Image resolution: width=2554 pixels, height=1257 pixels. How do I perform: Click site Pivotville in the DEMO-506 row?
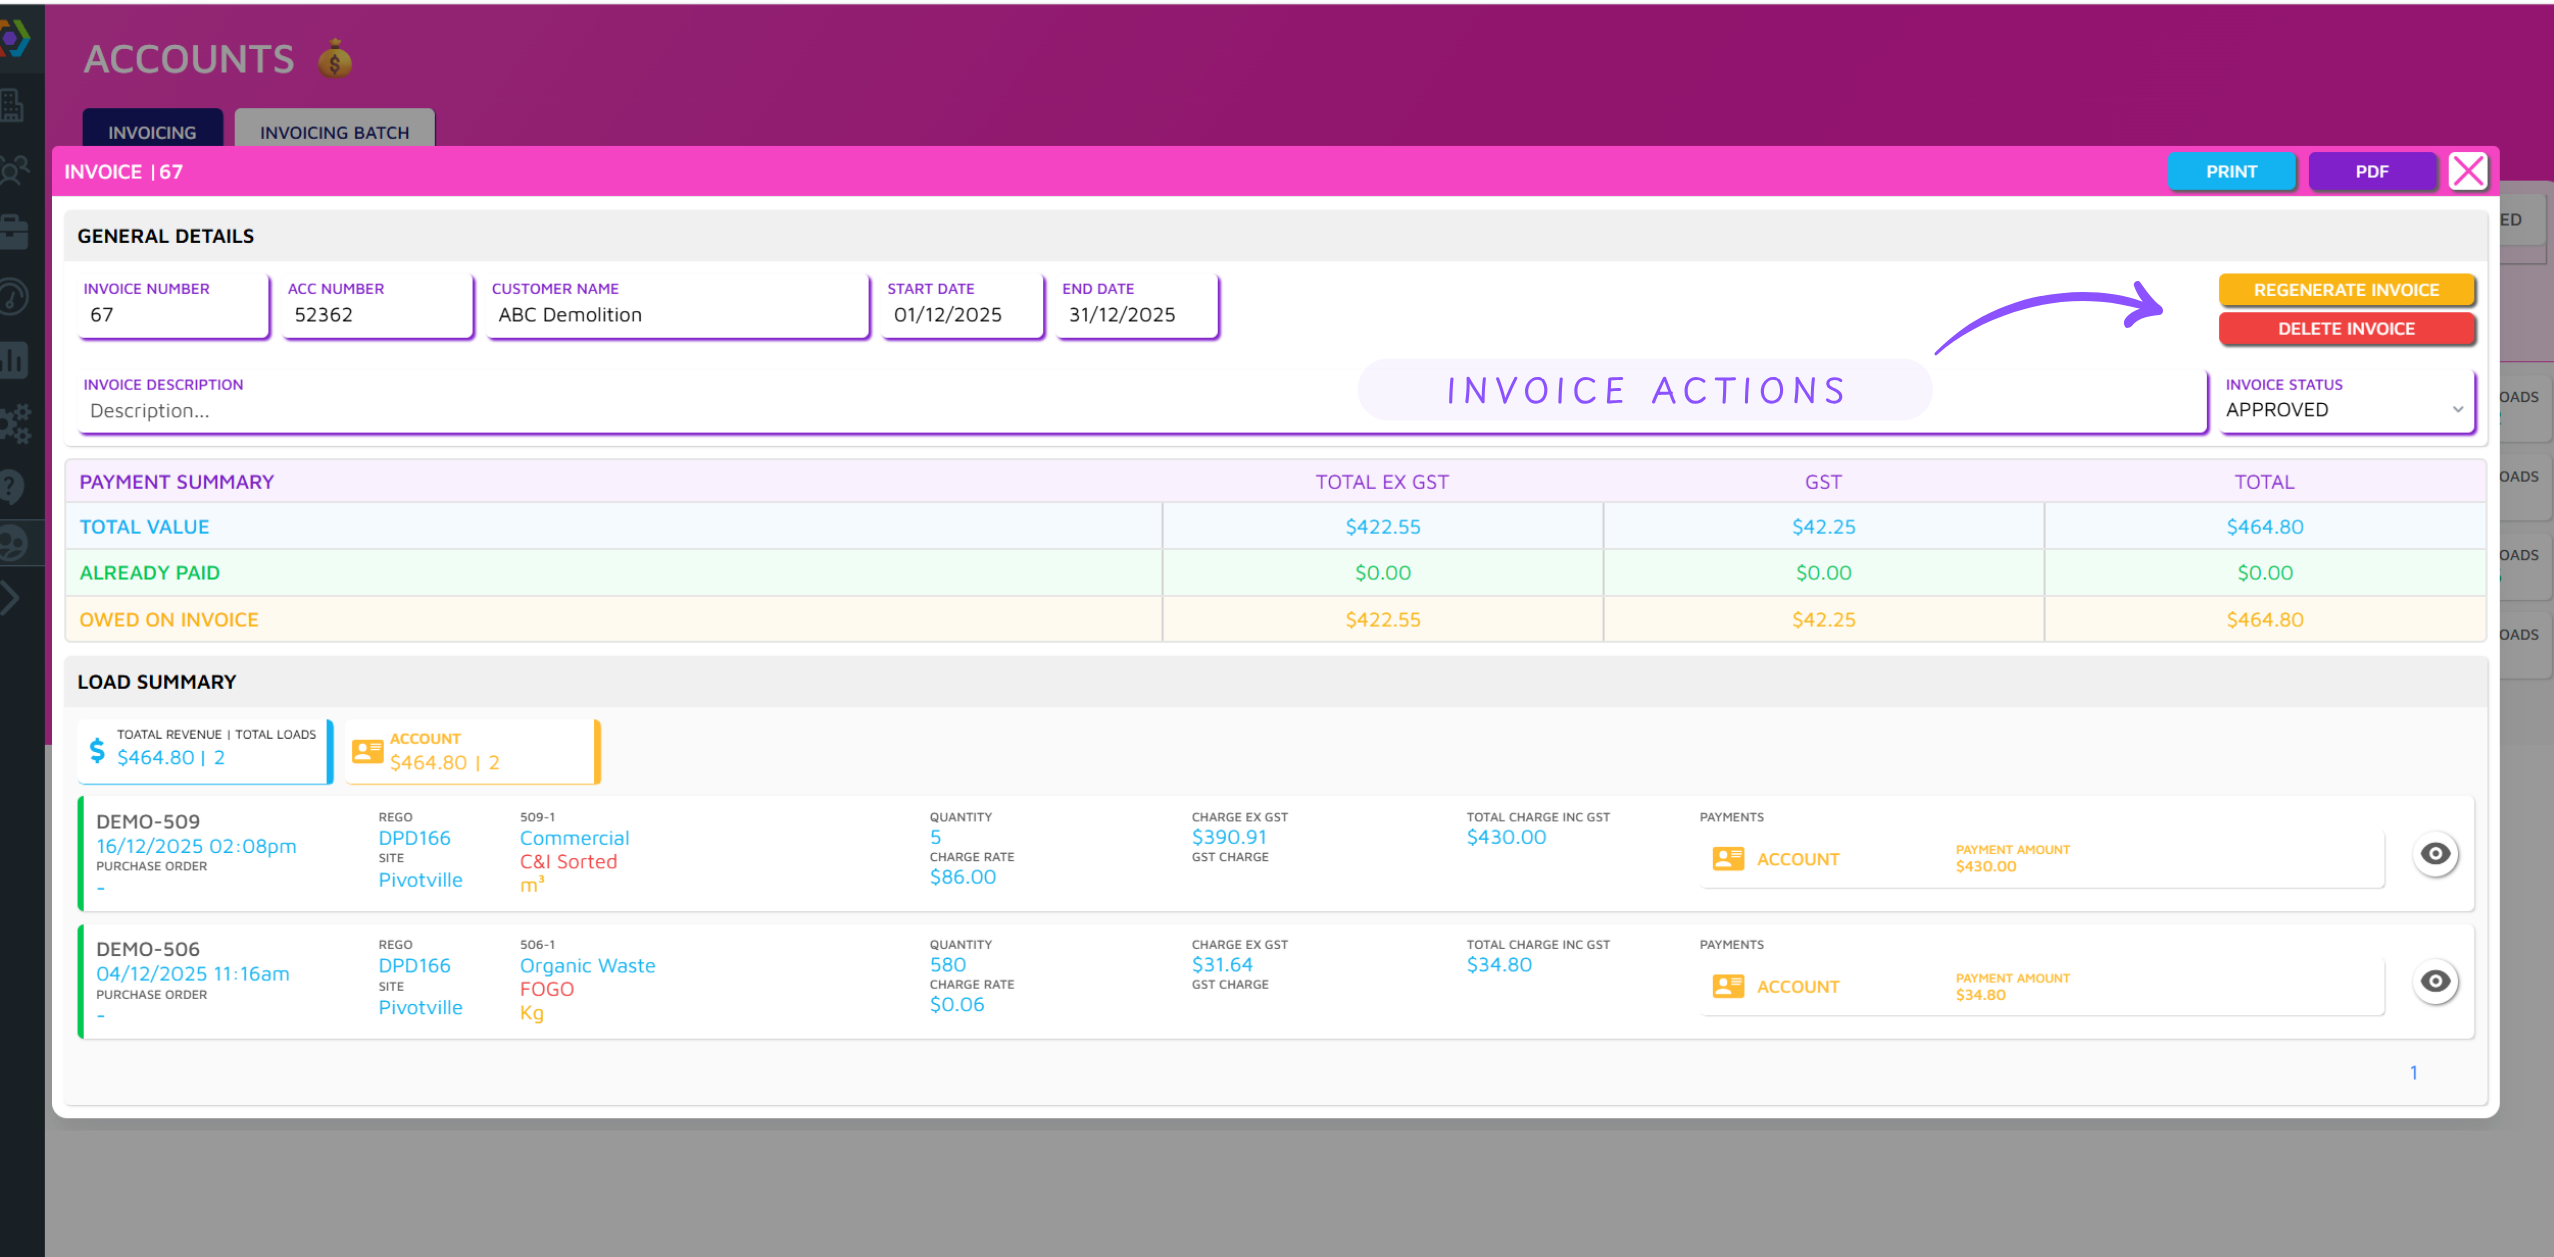420,1008
